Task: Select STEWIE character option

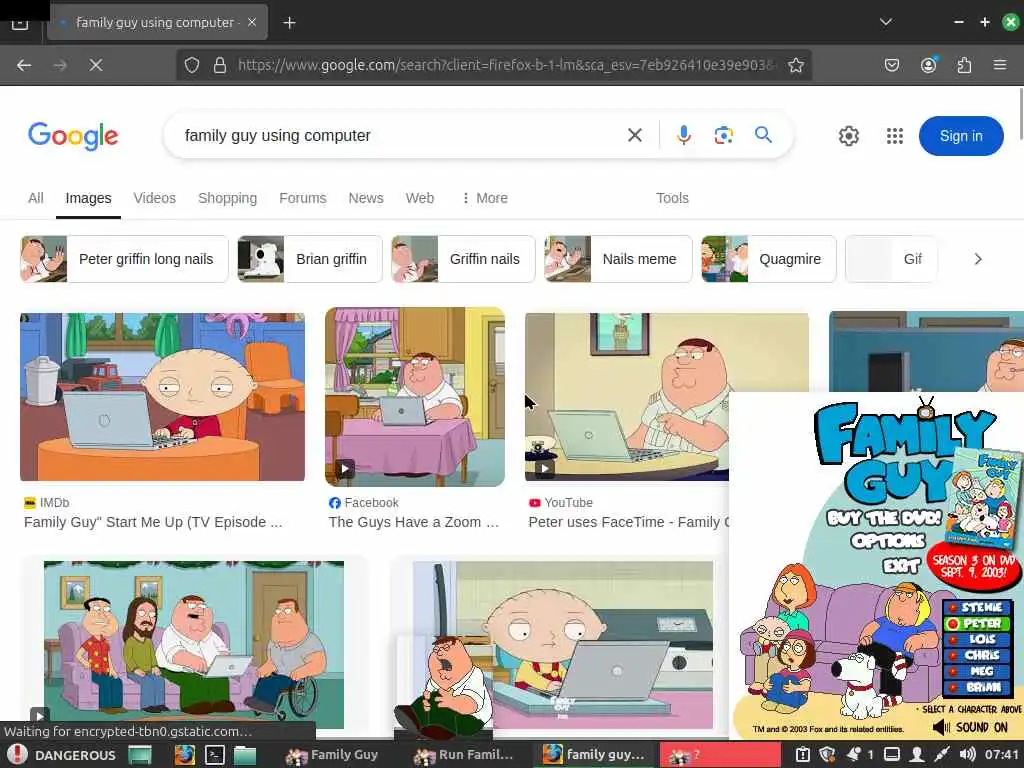Action: (978, 607)
